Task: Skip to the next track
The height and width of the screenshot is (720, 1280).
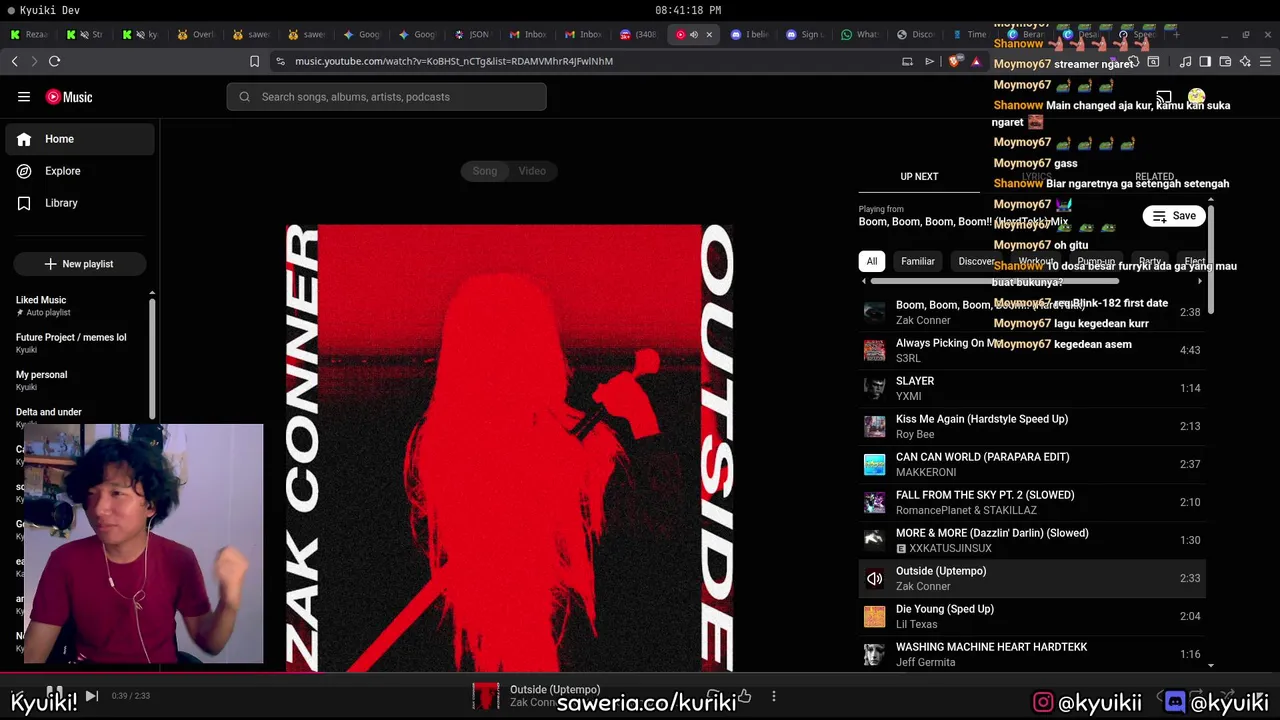Action: point(91,696)
